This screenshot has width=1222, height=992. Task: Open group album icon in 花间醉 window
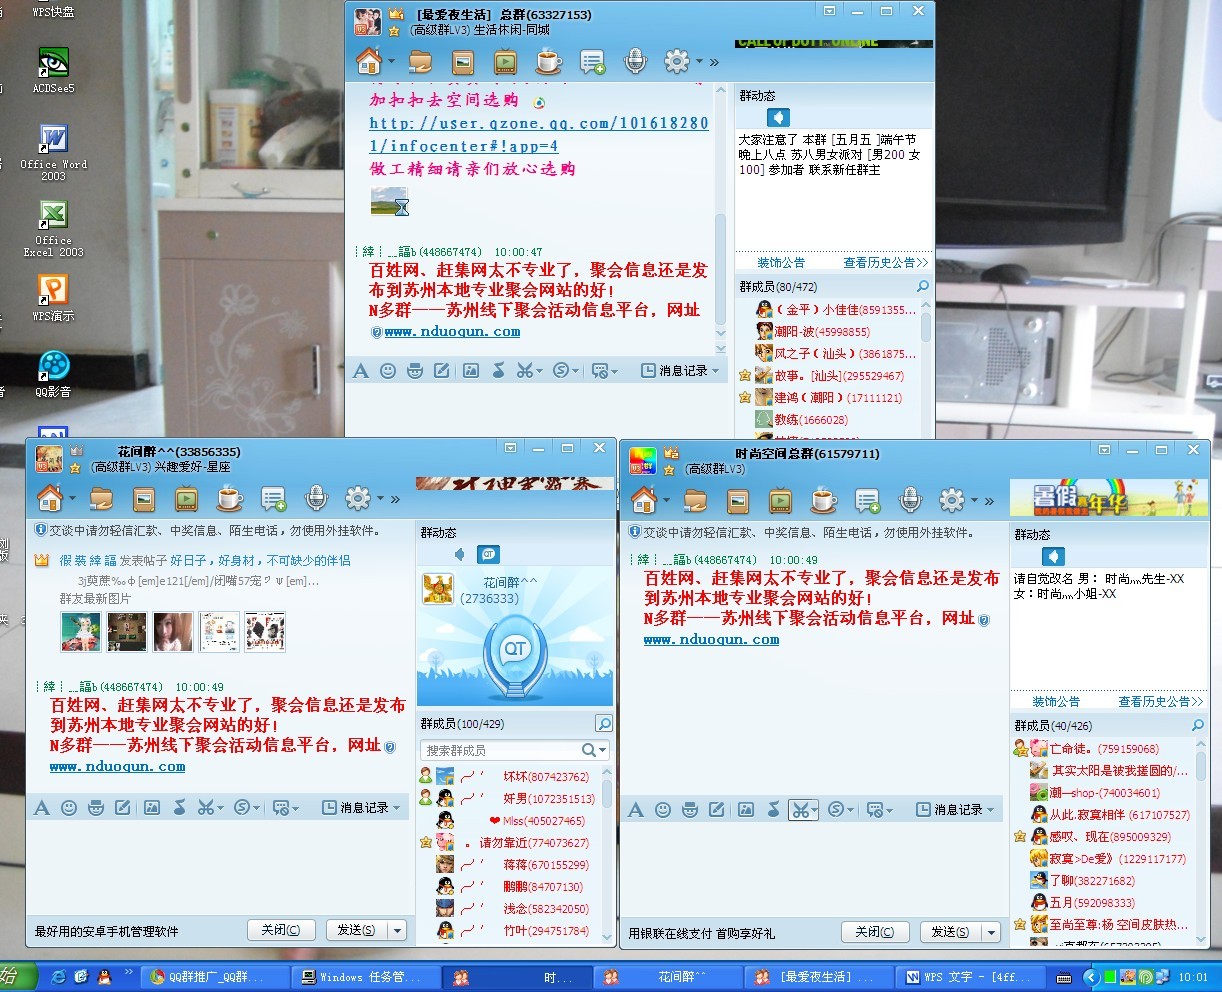pyautogui.click(x=143, y=498)
